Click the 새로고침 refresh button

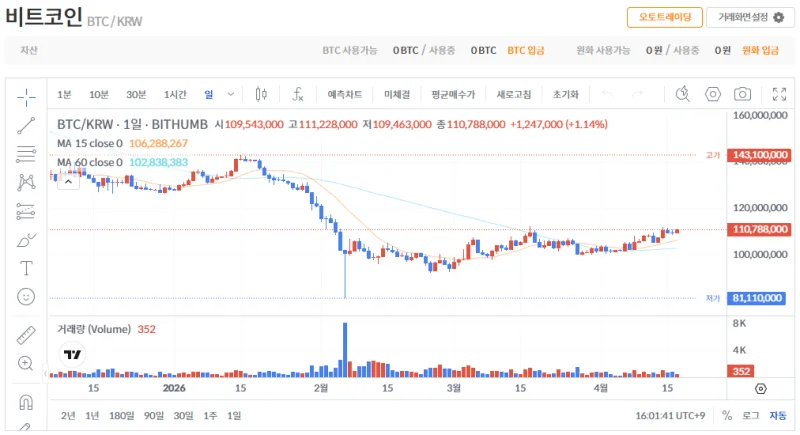tap(514, 94)
